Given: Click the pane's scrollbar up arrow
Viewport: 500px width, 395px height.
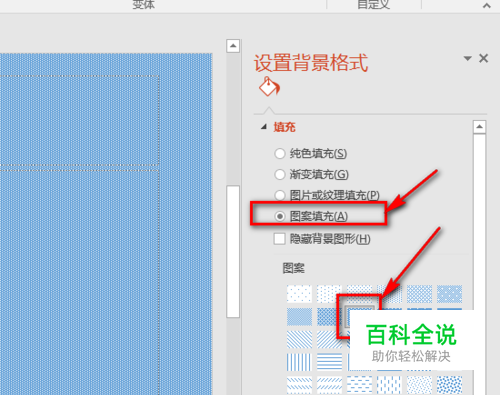Looking at the screenshot, I should [479, 127].
